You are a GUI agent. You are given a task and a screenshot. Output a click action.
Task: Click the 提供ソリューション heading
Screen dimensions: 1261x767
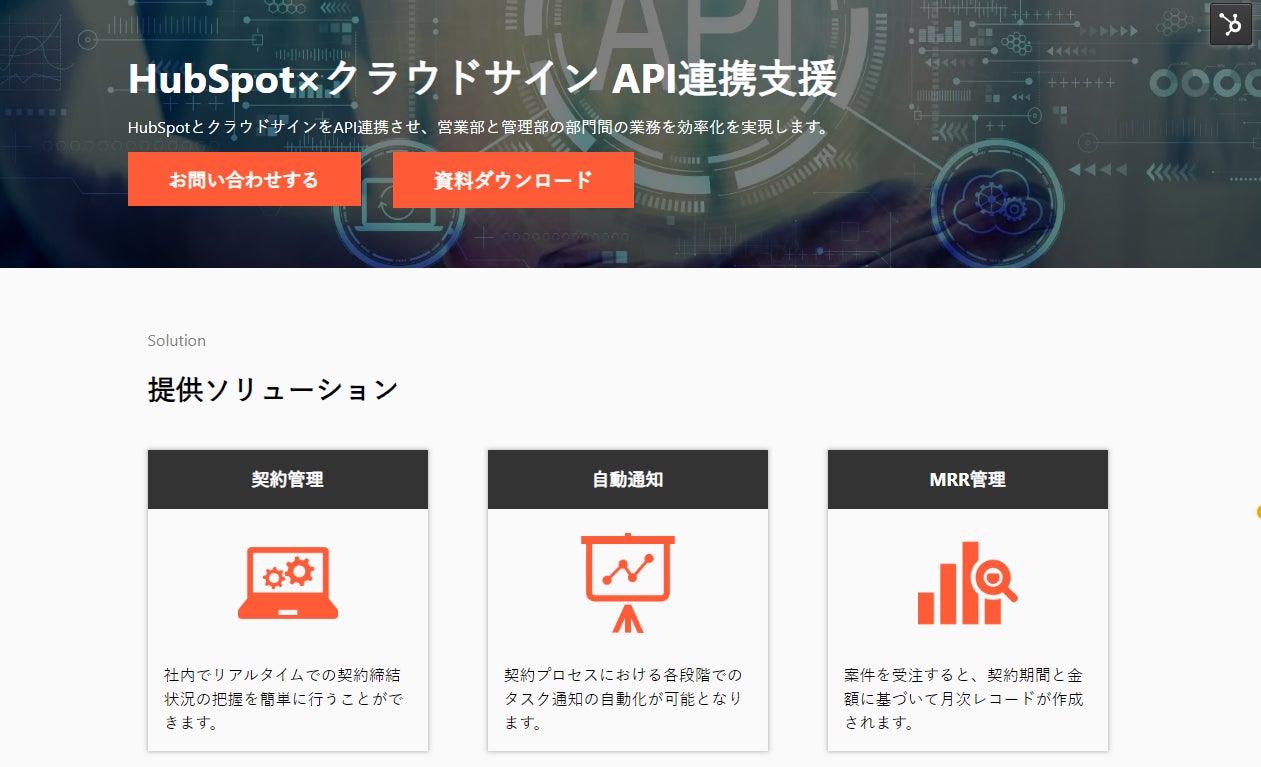[273, 389]
